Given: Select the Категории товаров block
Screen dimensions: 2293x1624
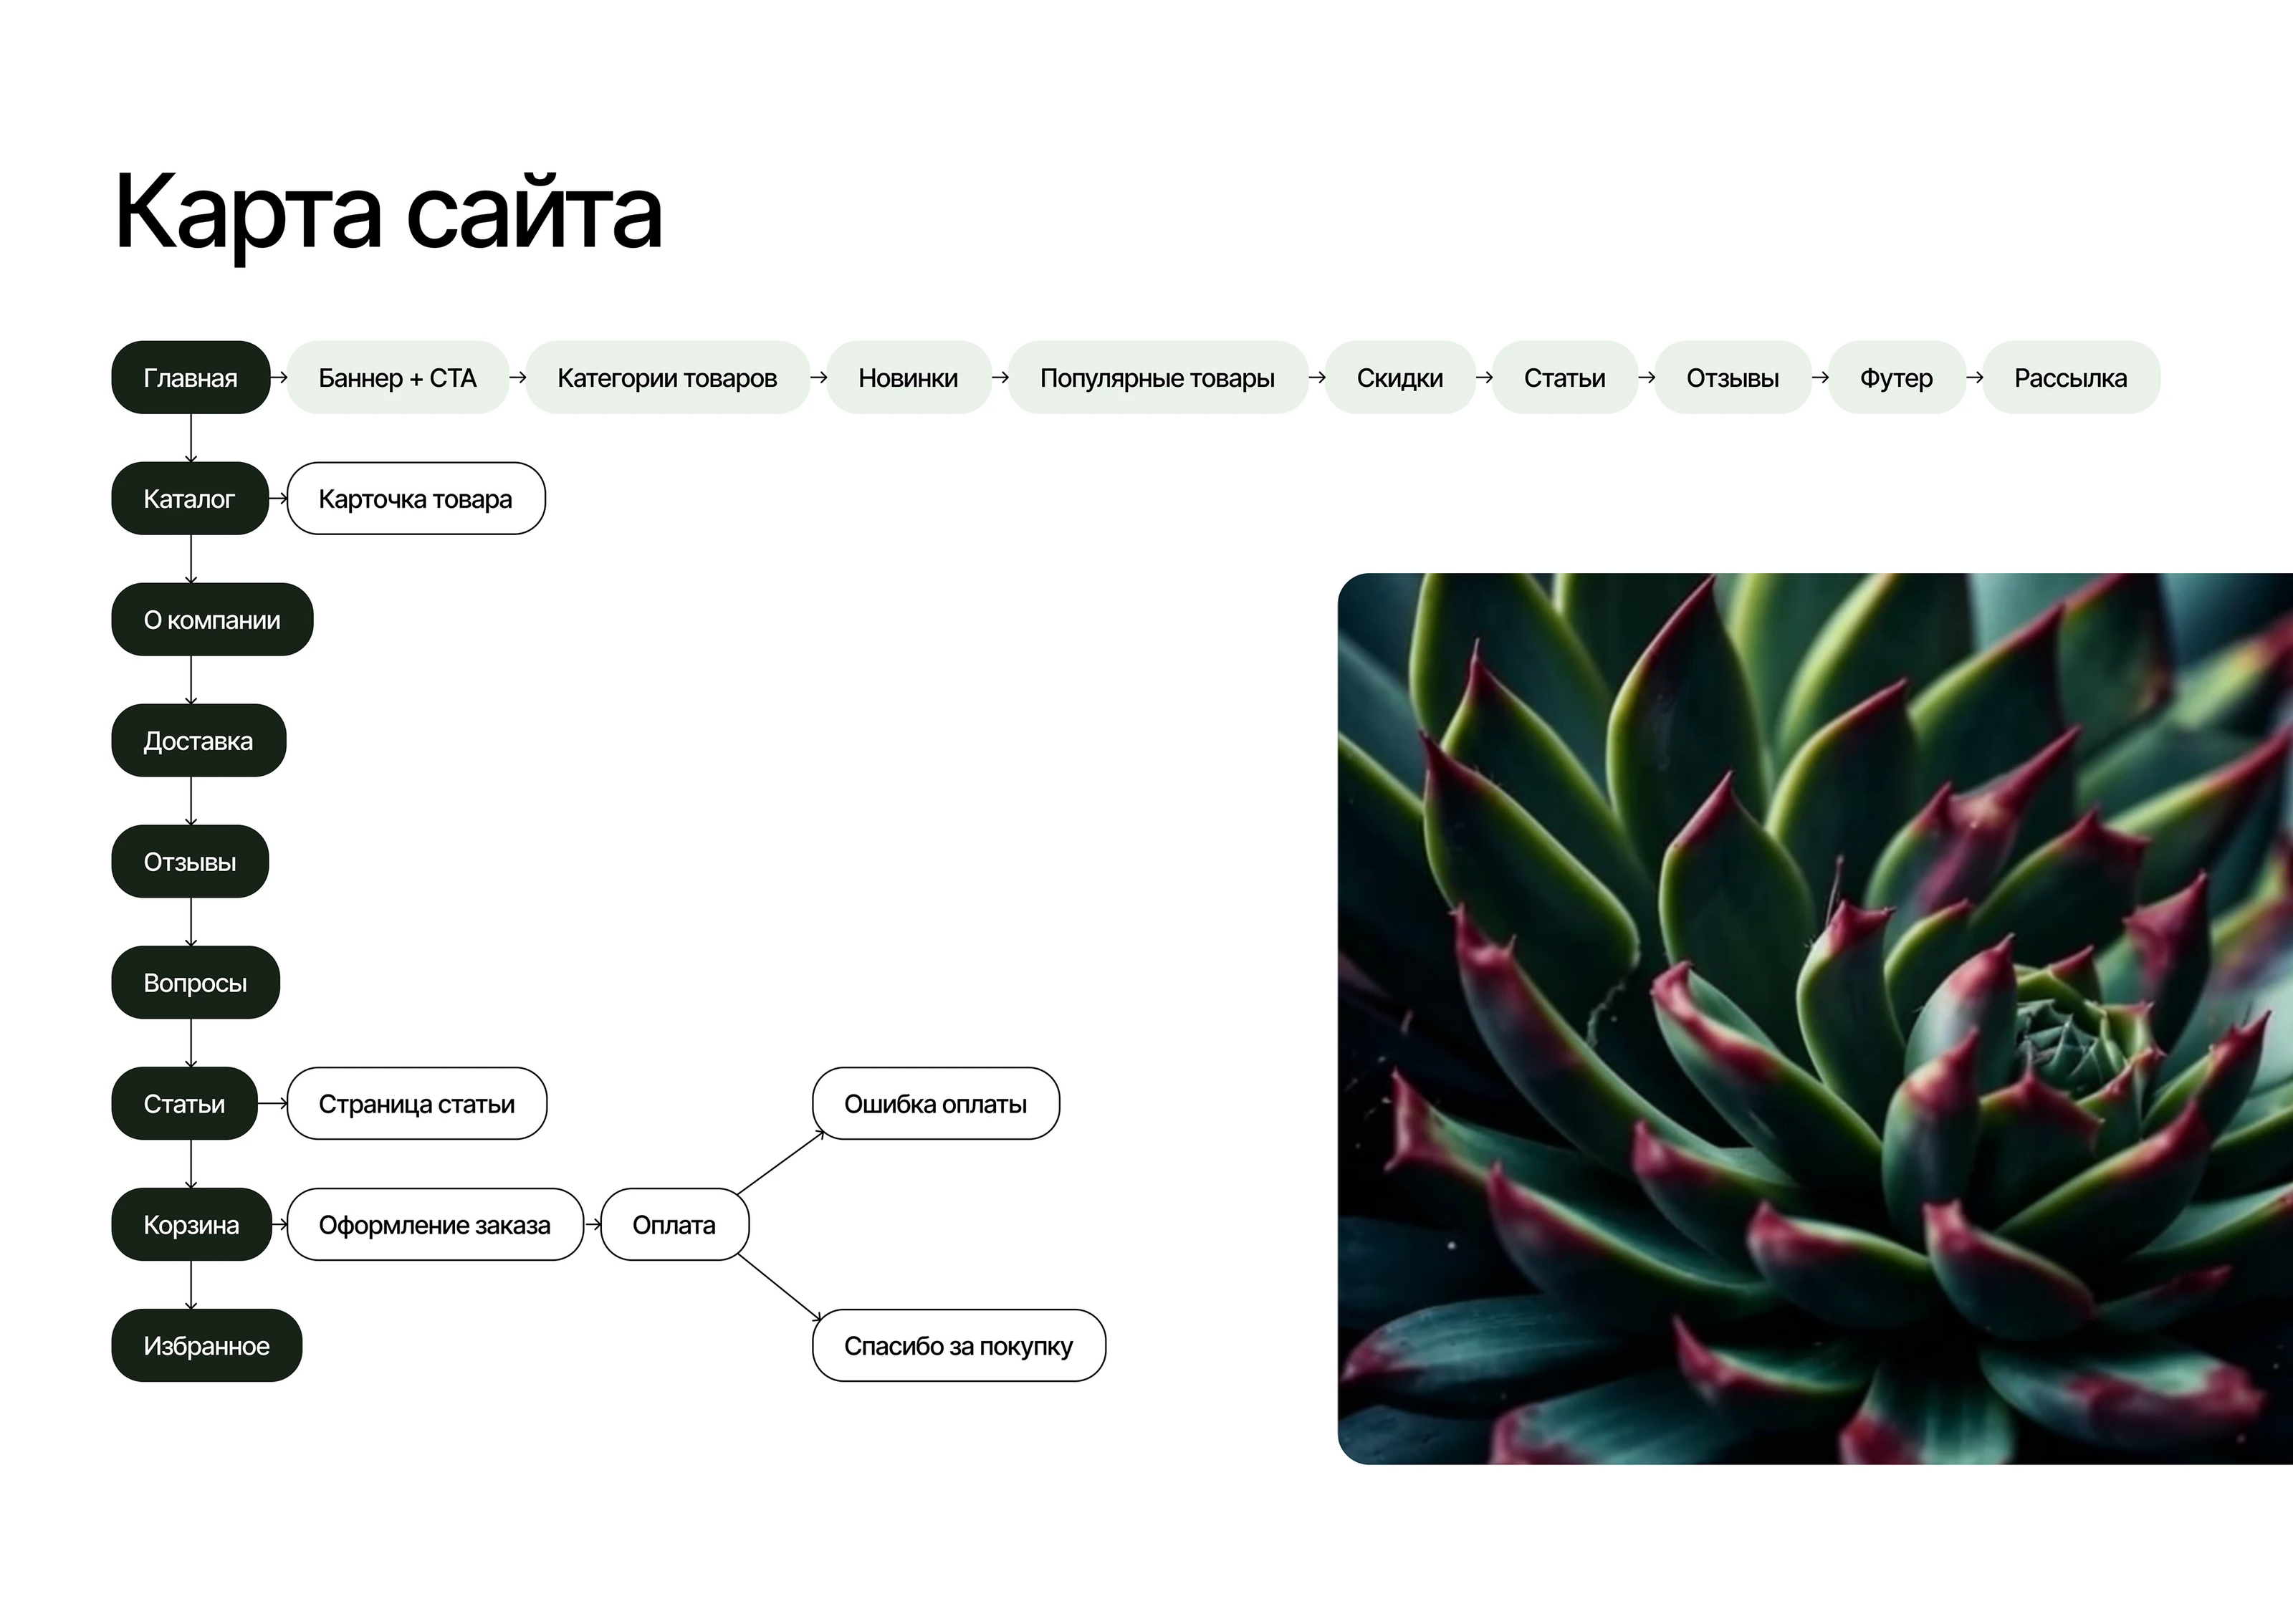Looking at the screenshot, I should pos(667,378).
